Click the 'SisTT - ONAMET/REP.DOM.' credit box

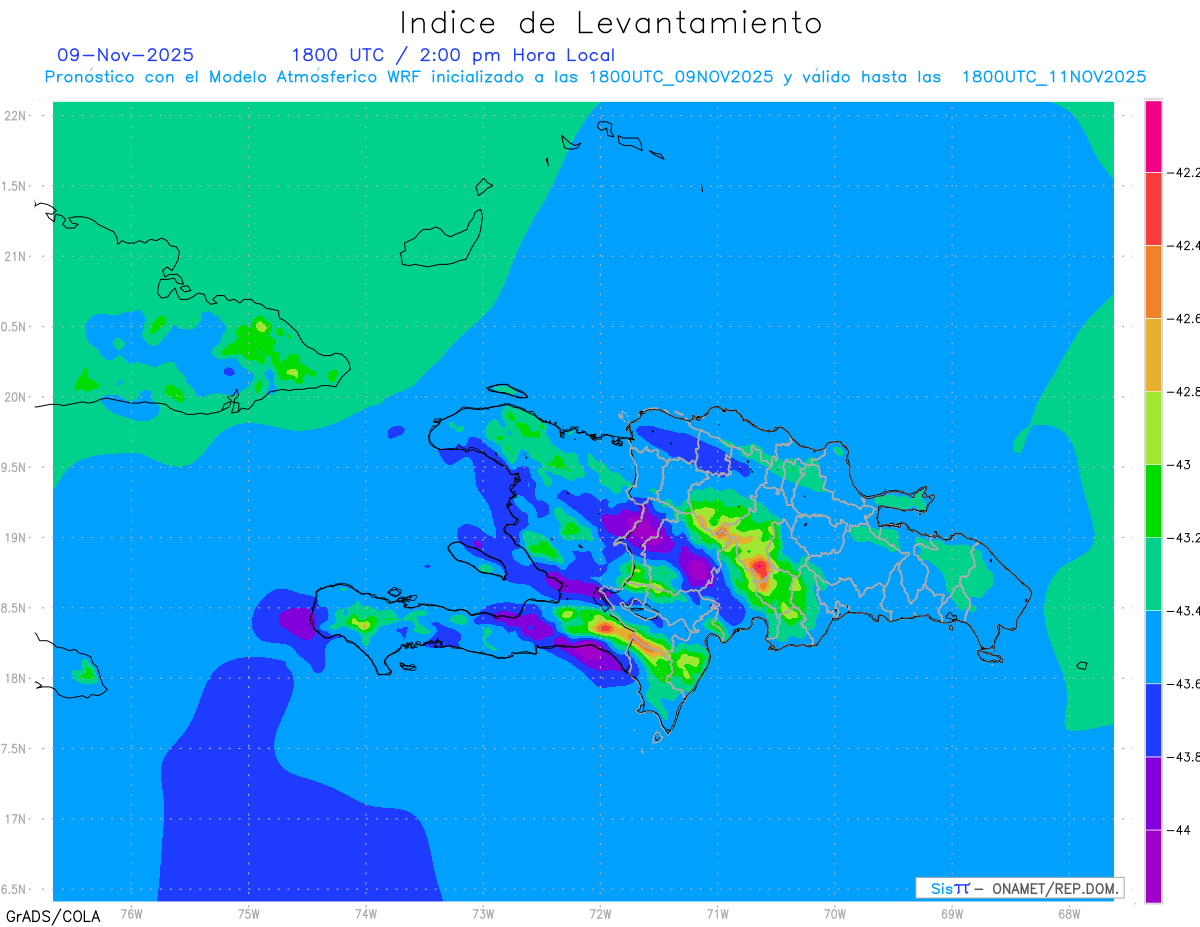pos(1019,888)
